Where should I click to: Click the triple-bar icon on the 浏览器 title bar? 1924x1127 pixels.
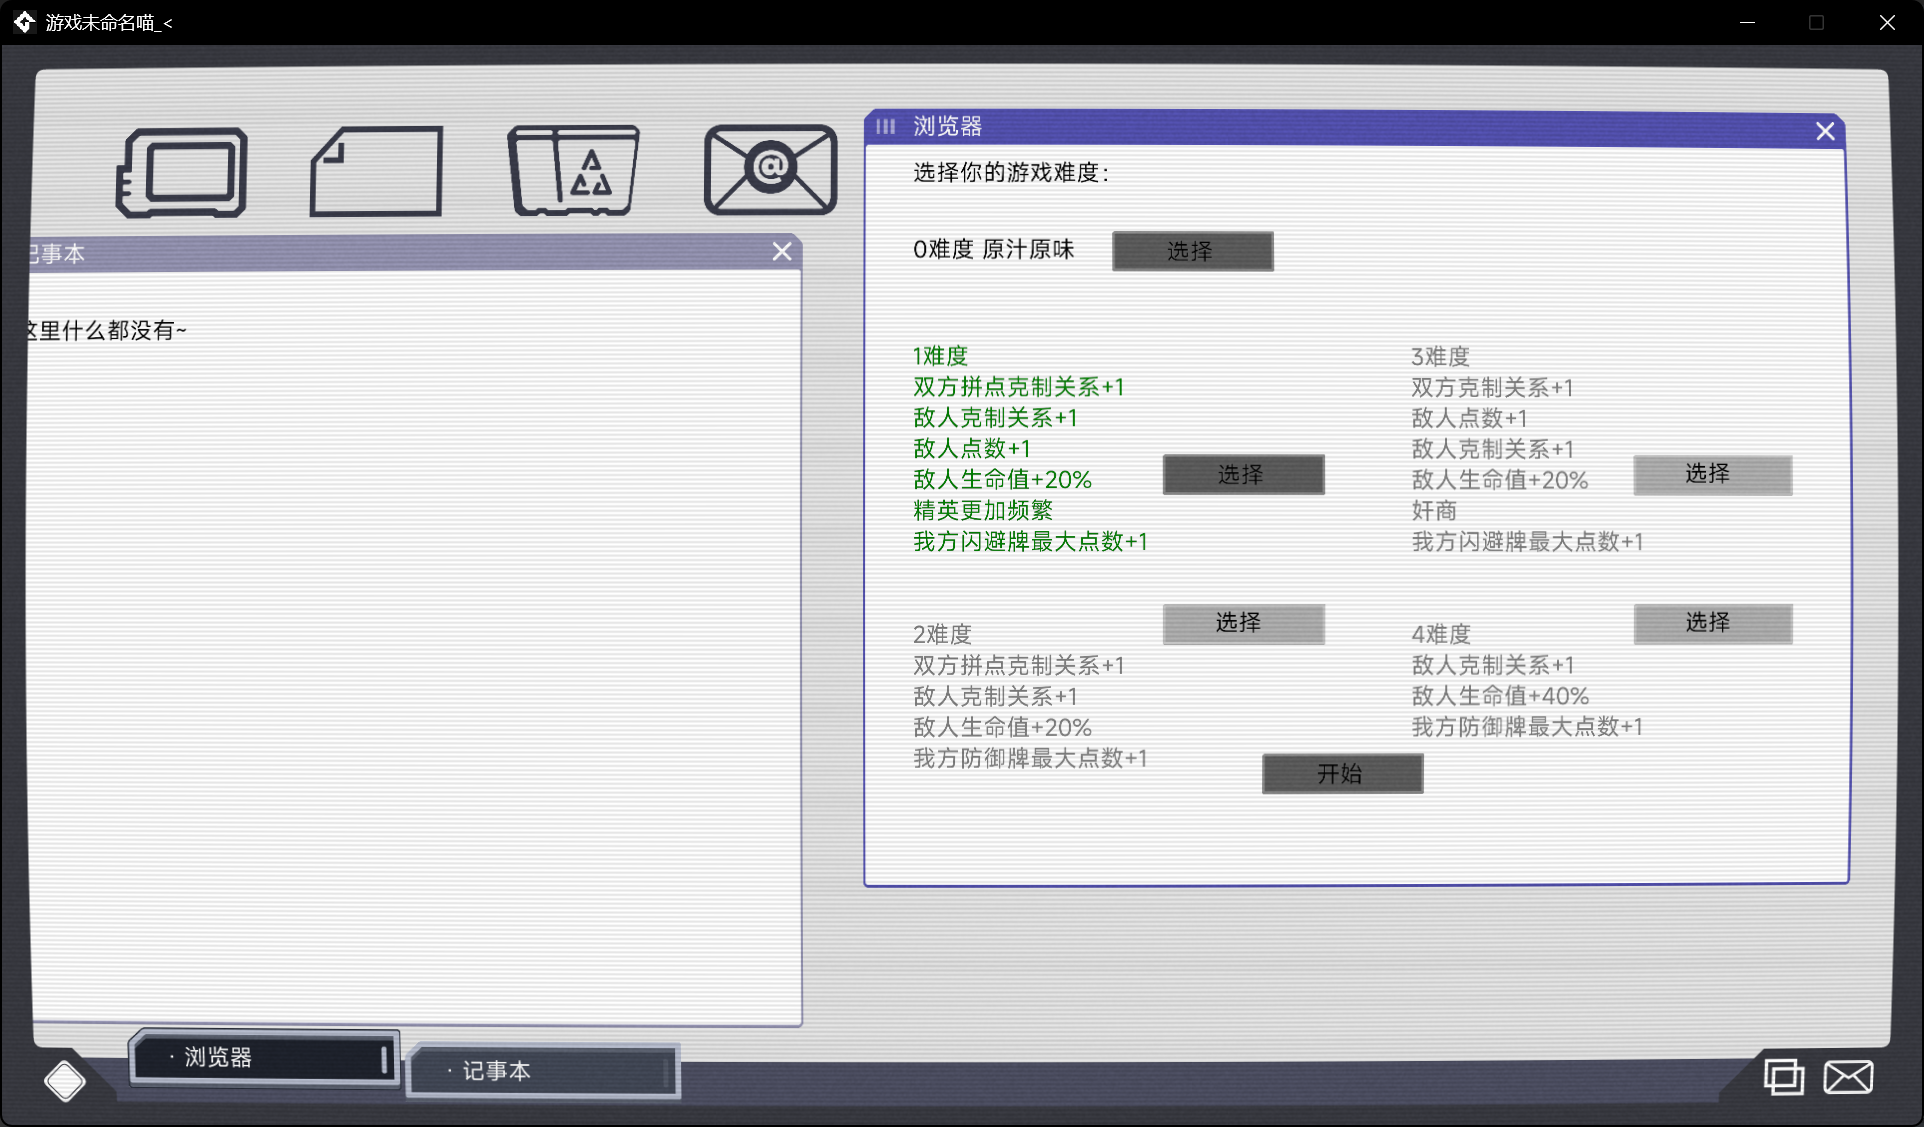click(885, 127)
